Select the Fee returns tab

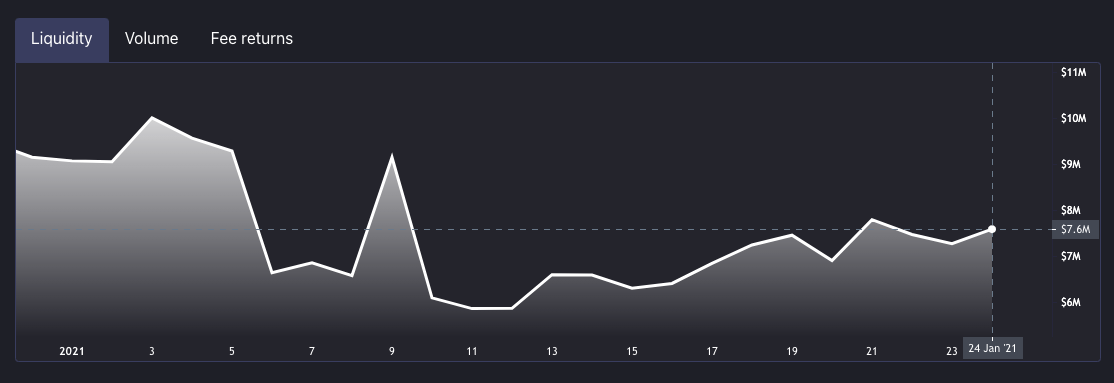(252, 39)
